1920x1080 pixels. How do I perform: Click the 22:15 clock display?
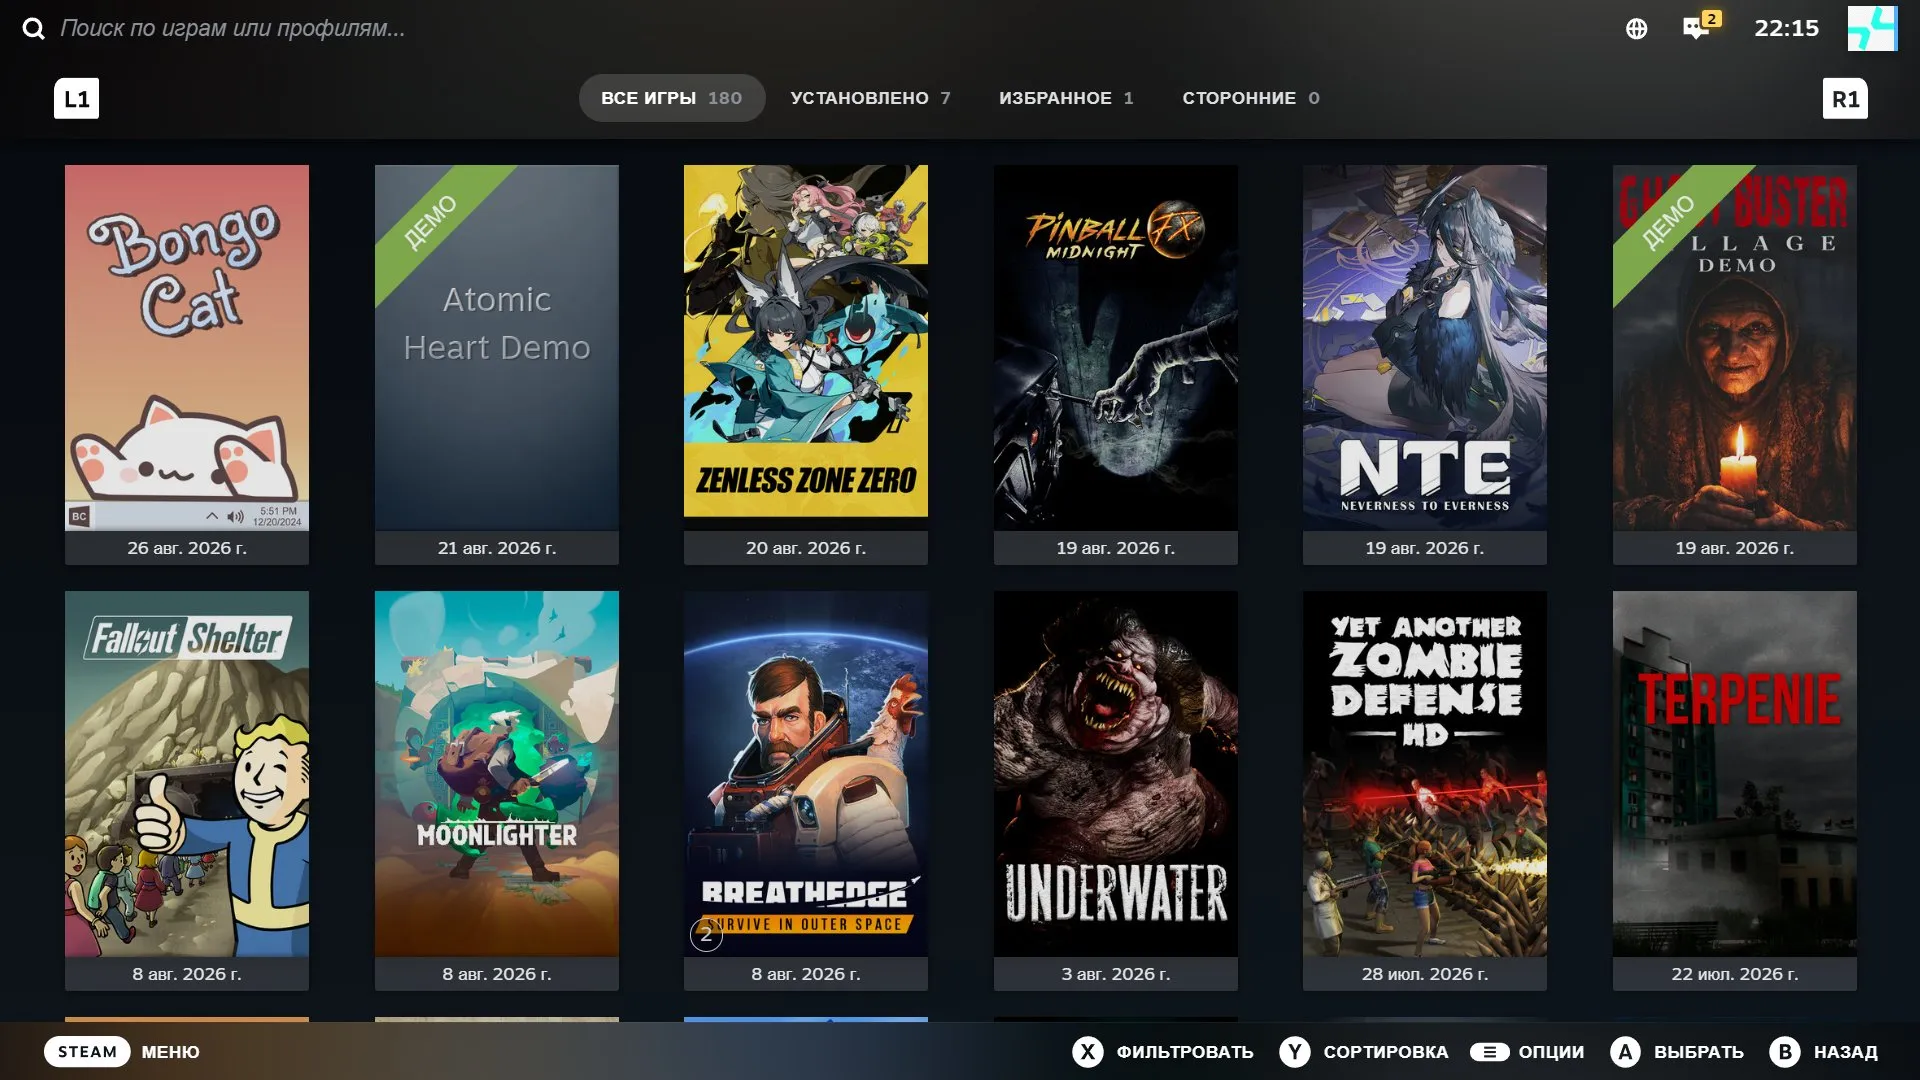point(1787,28)
